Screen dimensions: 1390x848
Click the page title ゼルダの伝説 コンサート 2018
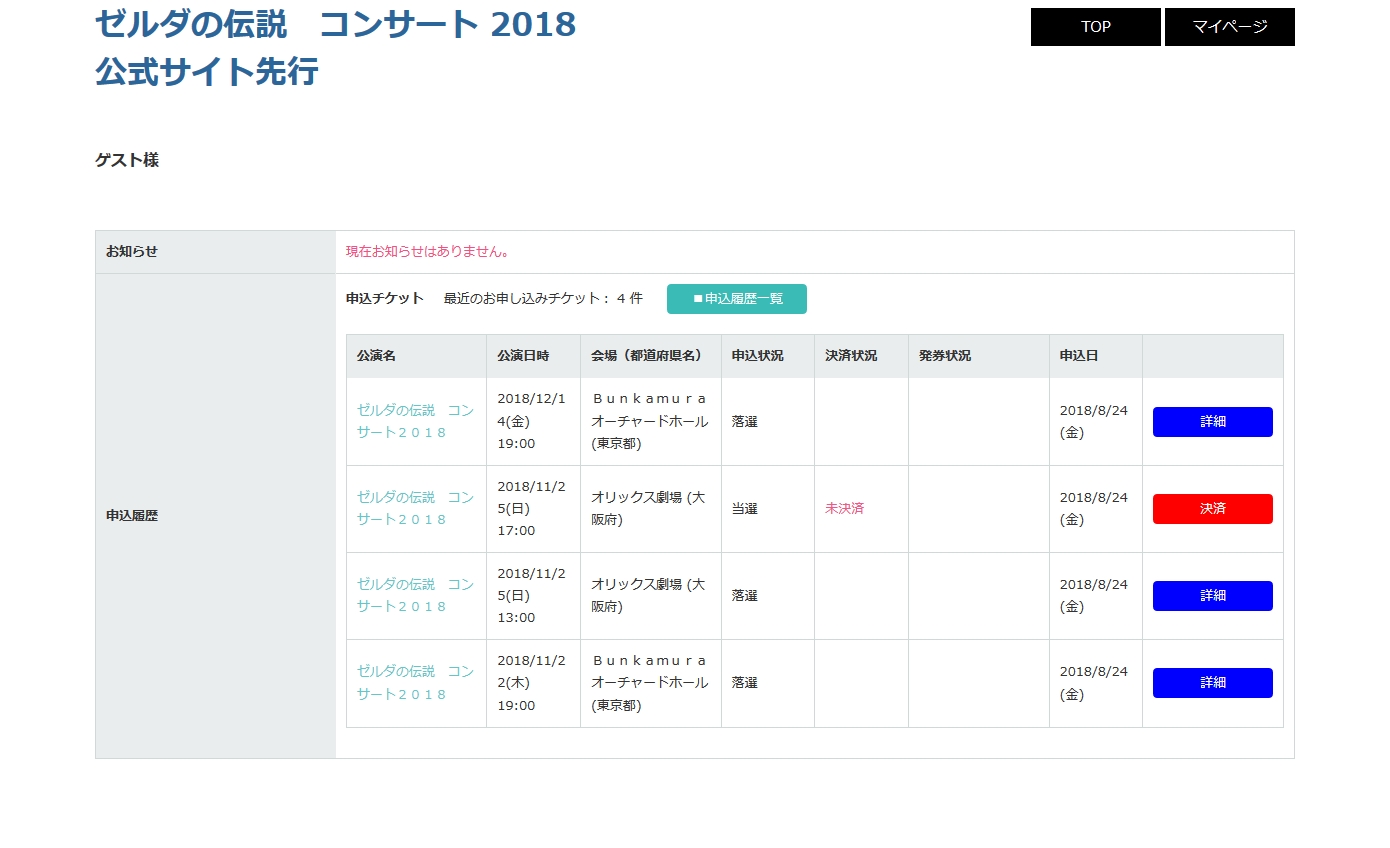coord(336,25)
